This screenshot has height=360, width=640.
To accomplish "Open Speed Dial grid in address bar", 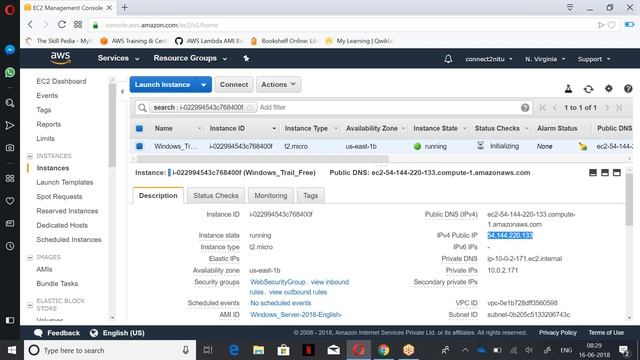I will click(78, 24).
